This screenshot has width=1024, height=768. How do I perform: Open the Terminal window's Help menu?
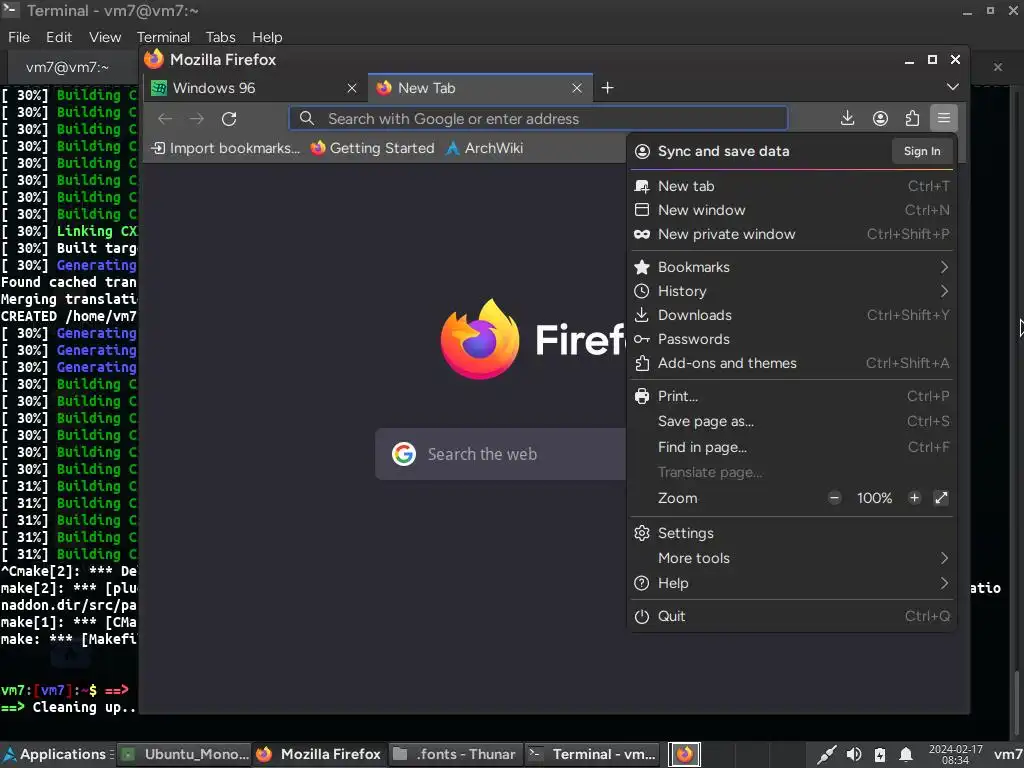(x=267, y=37)
